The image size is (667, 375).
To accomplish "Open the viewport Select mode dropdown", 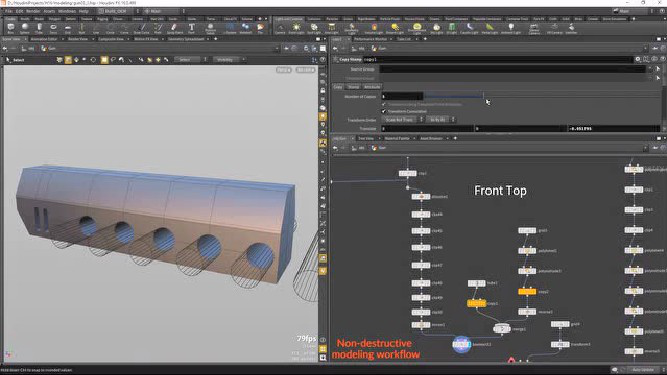I will [x=191, y=60].
